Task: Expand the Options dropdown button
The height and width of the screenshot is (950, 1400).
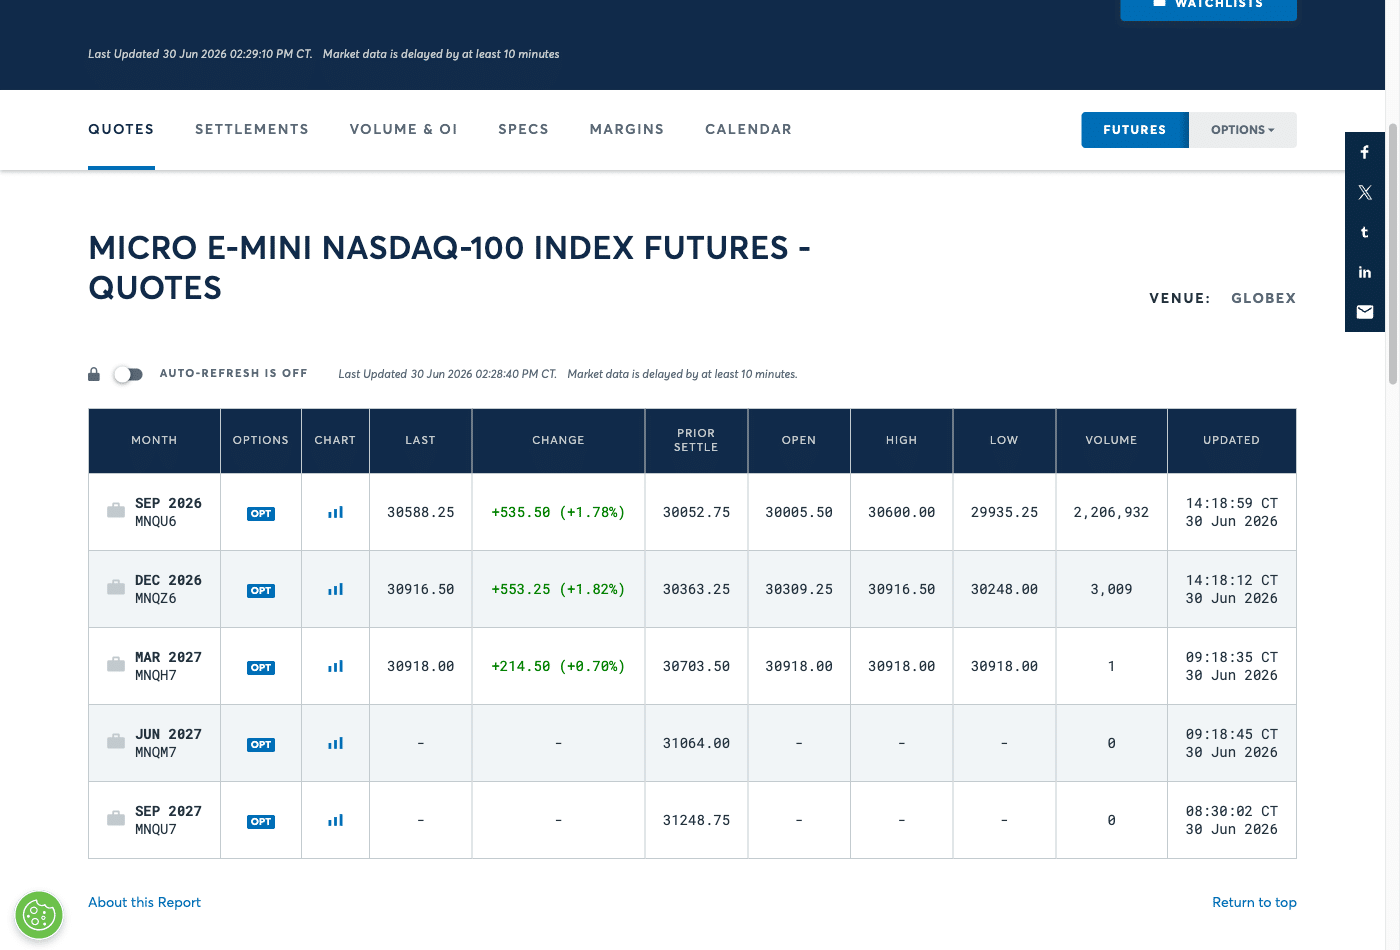Action: pos(1243,130)
